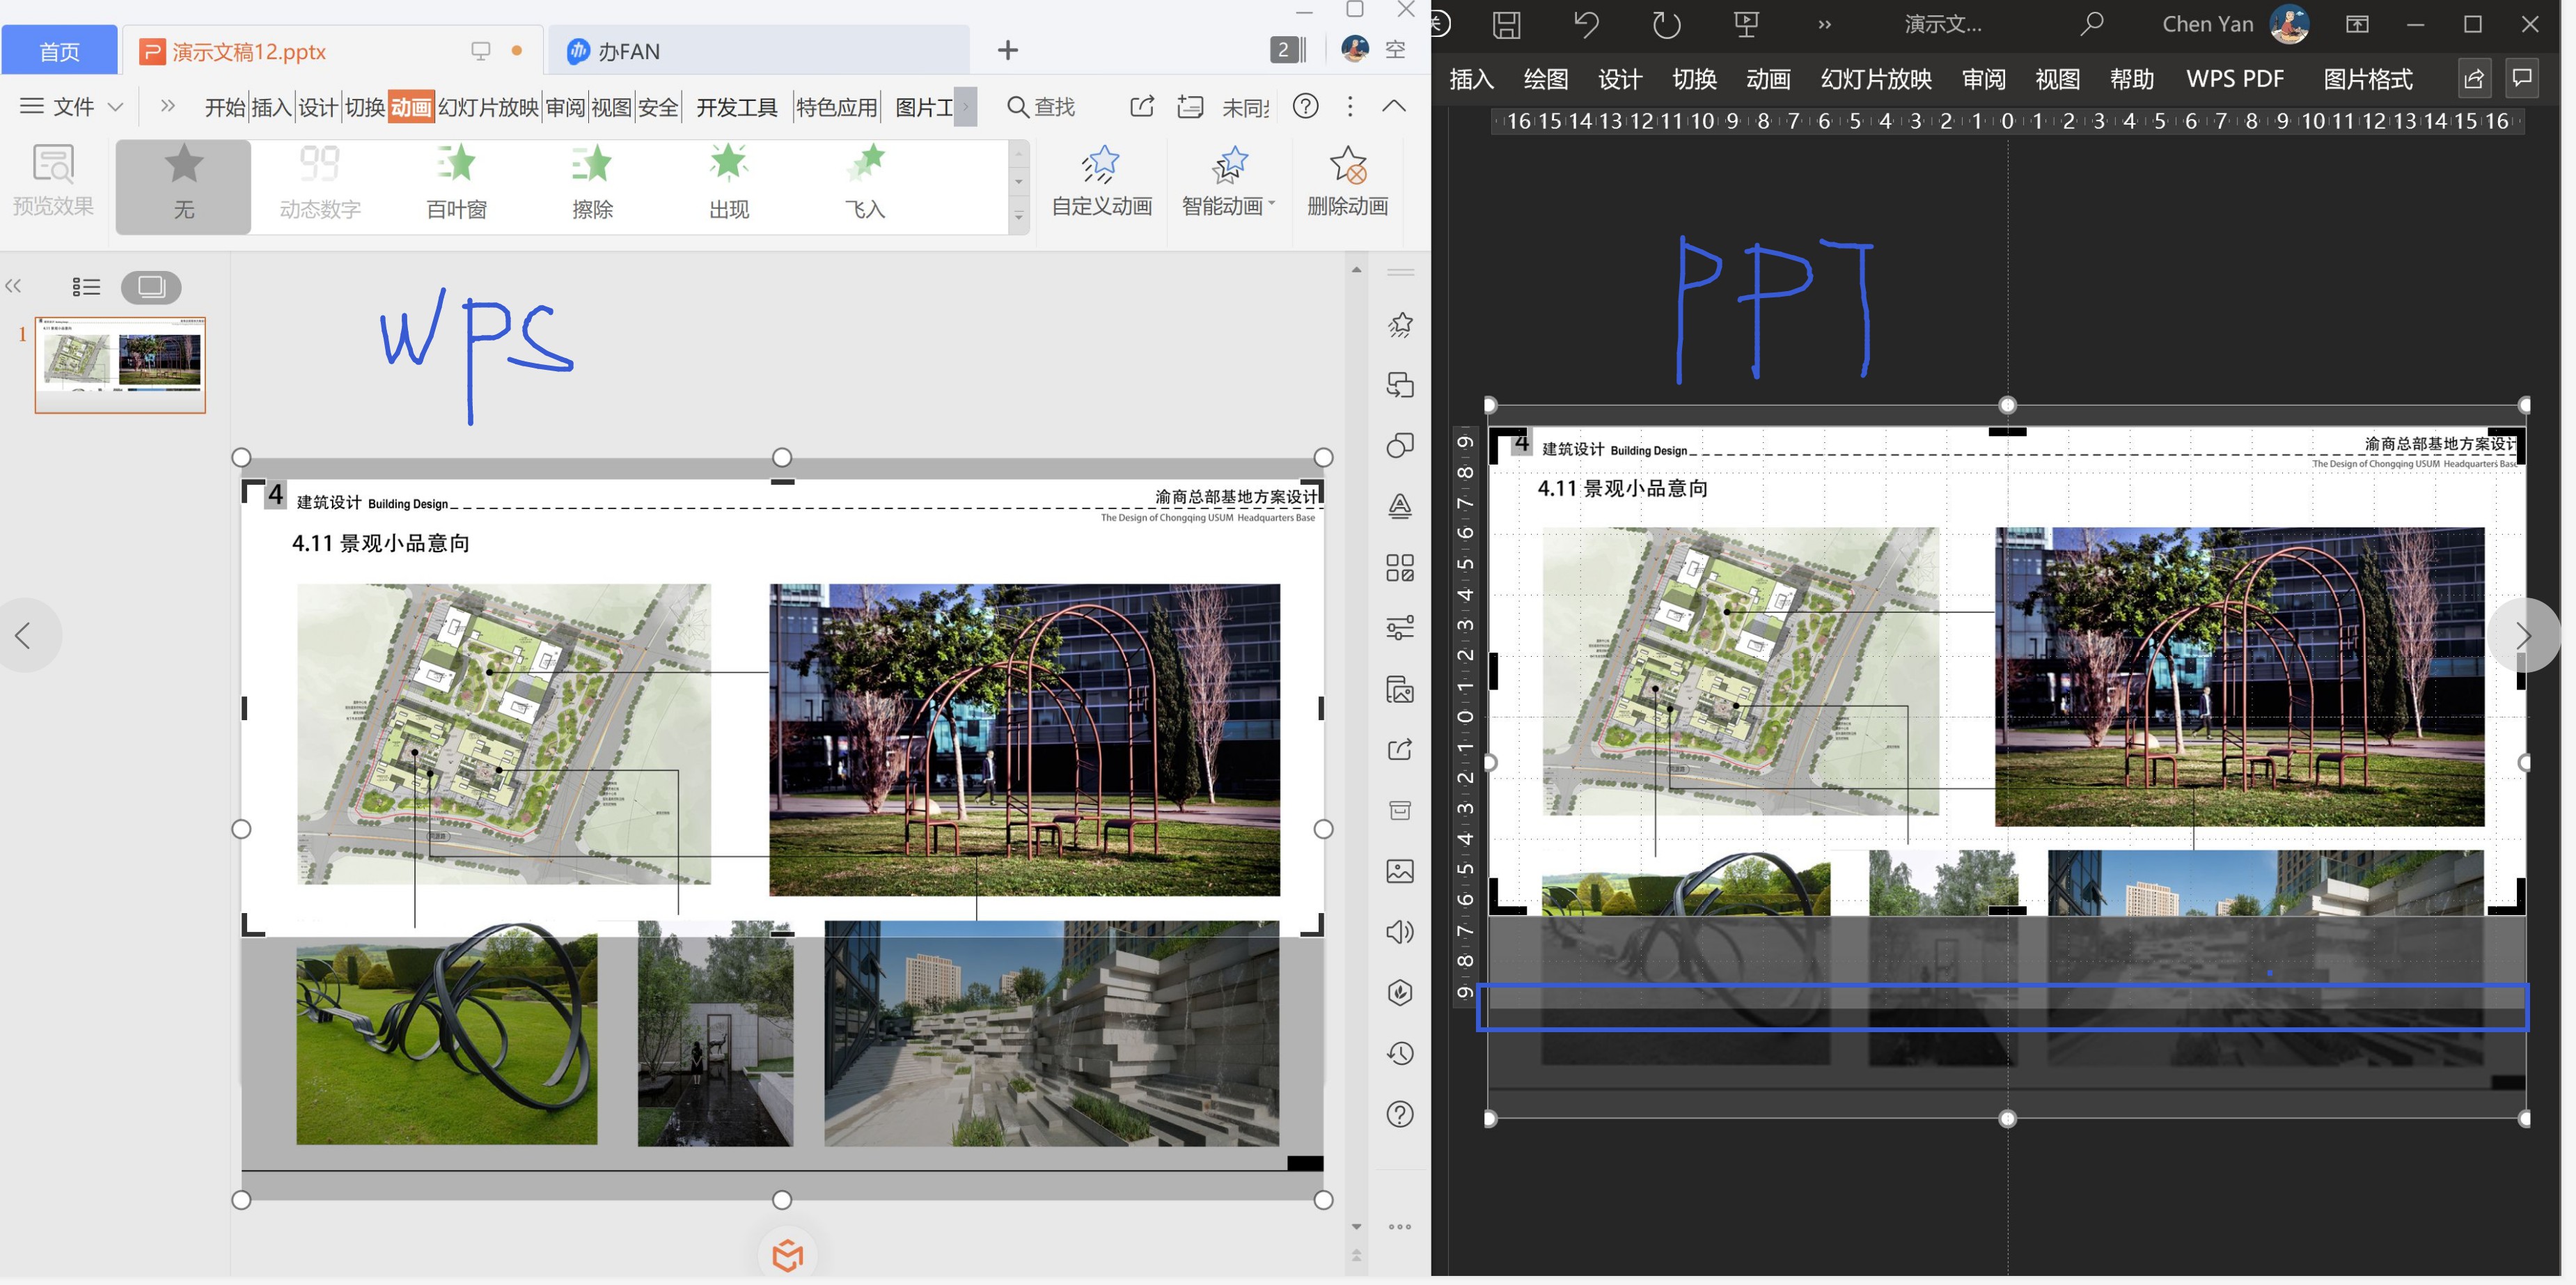2576x1285 pixels.
Task: Click the top-center crop handle in WPS picture
Action: click(782, 482)
